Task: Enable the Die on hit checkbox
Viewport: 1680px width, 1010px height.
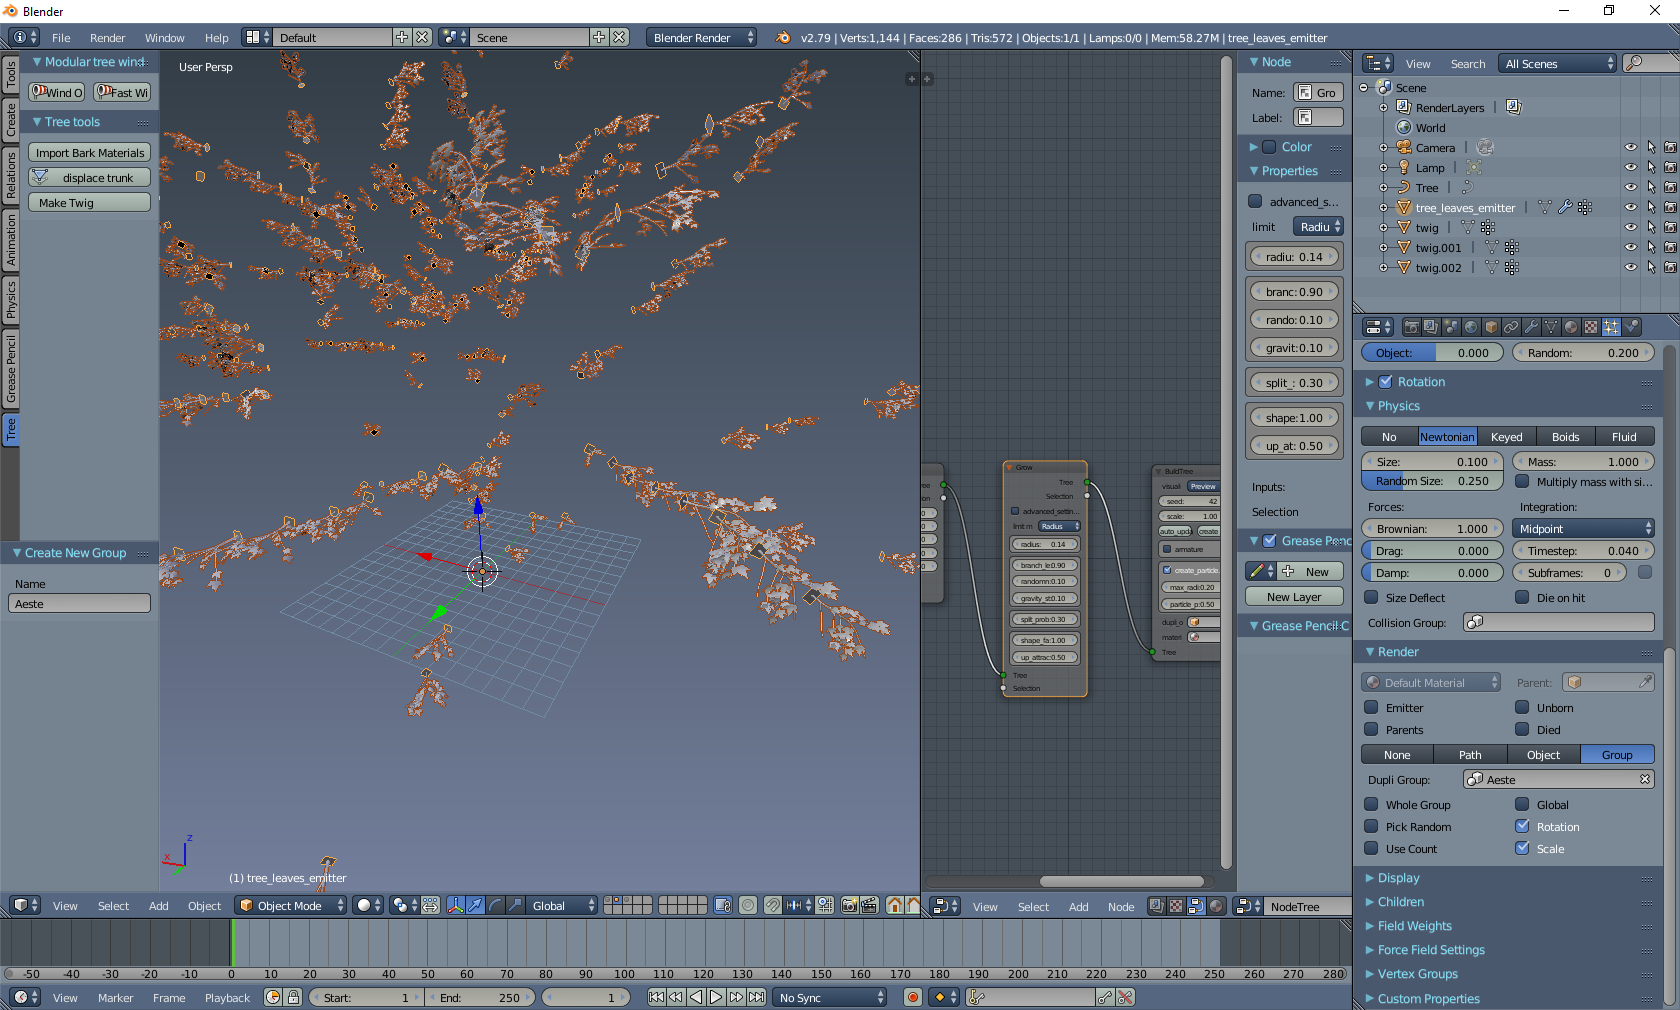Action: click(x=1522, y=597)
